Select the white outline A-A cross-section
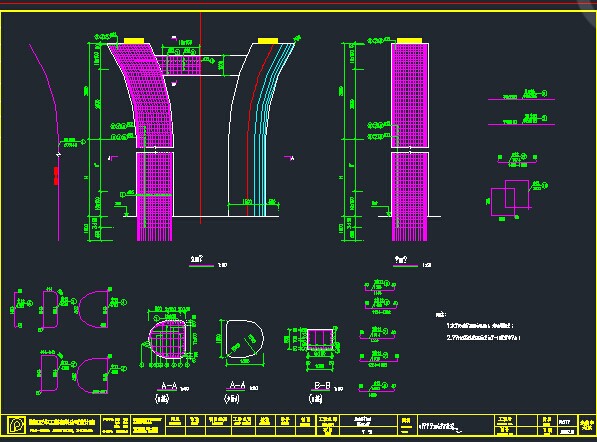Screen dimensions: 597x442 245,339
